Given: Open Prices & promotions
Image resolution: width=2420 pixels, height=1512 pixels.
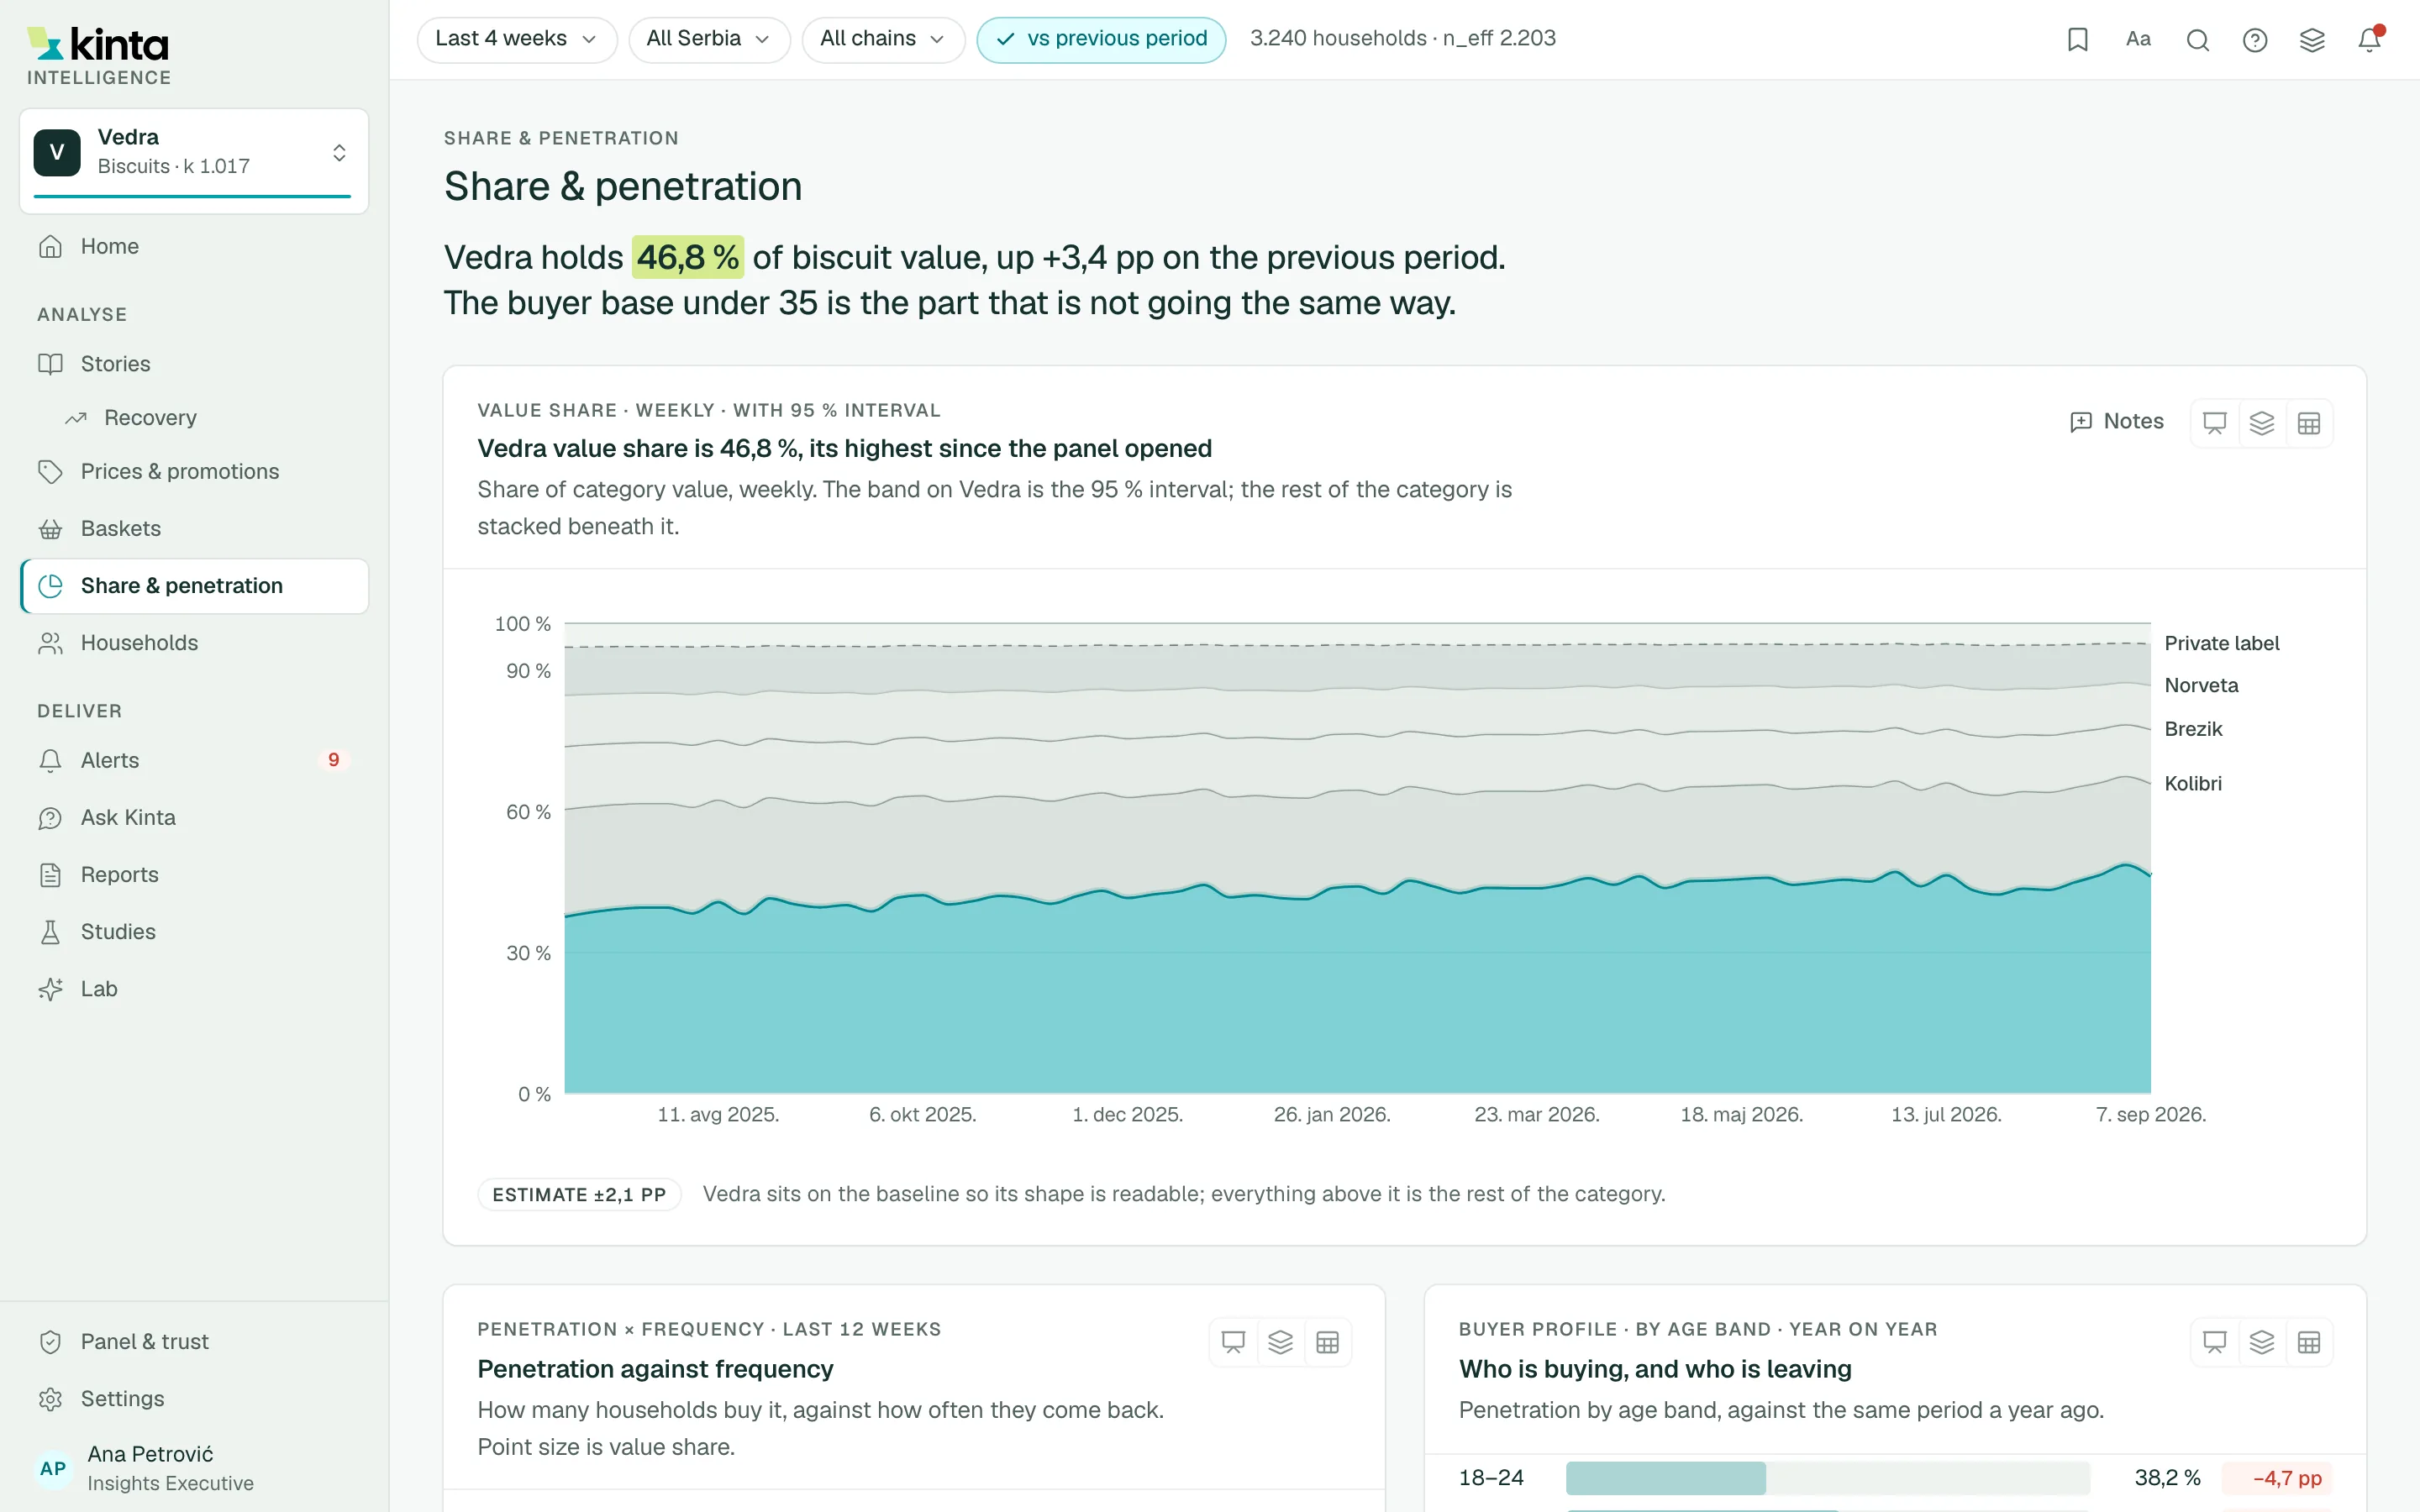Looking at the screenshot, I should click(x=194, y=472).
